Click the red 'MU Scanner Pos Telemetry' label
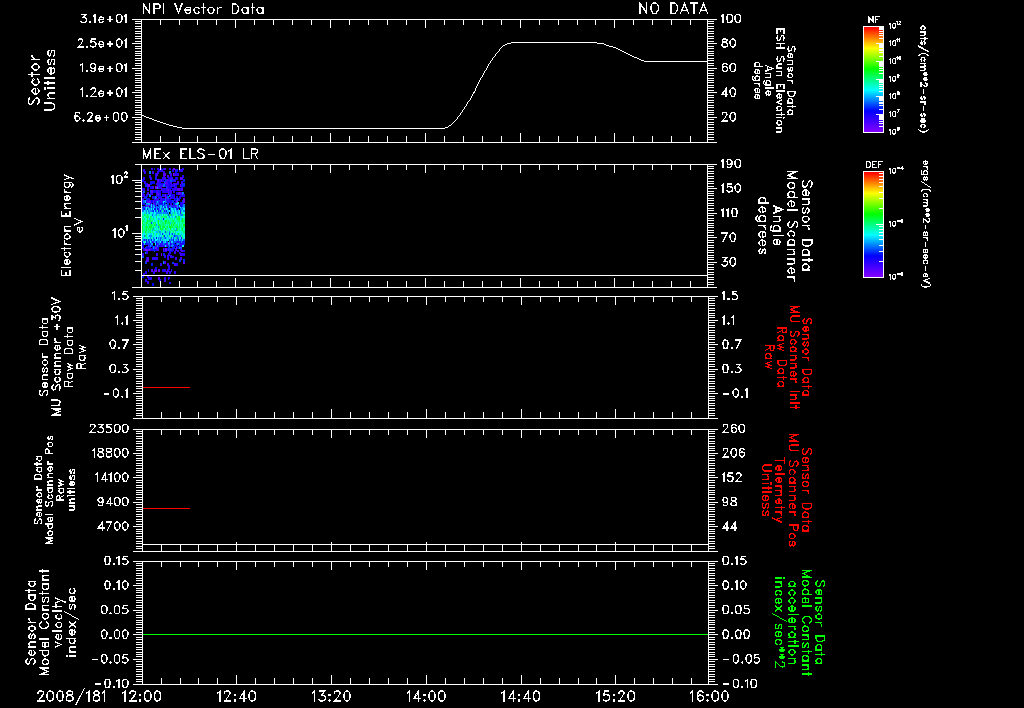 pos(786,490)
